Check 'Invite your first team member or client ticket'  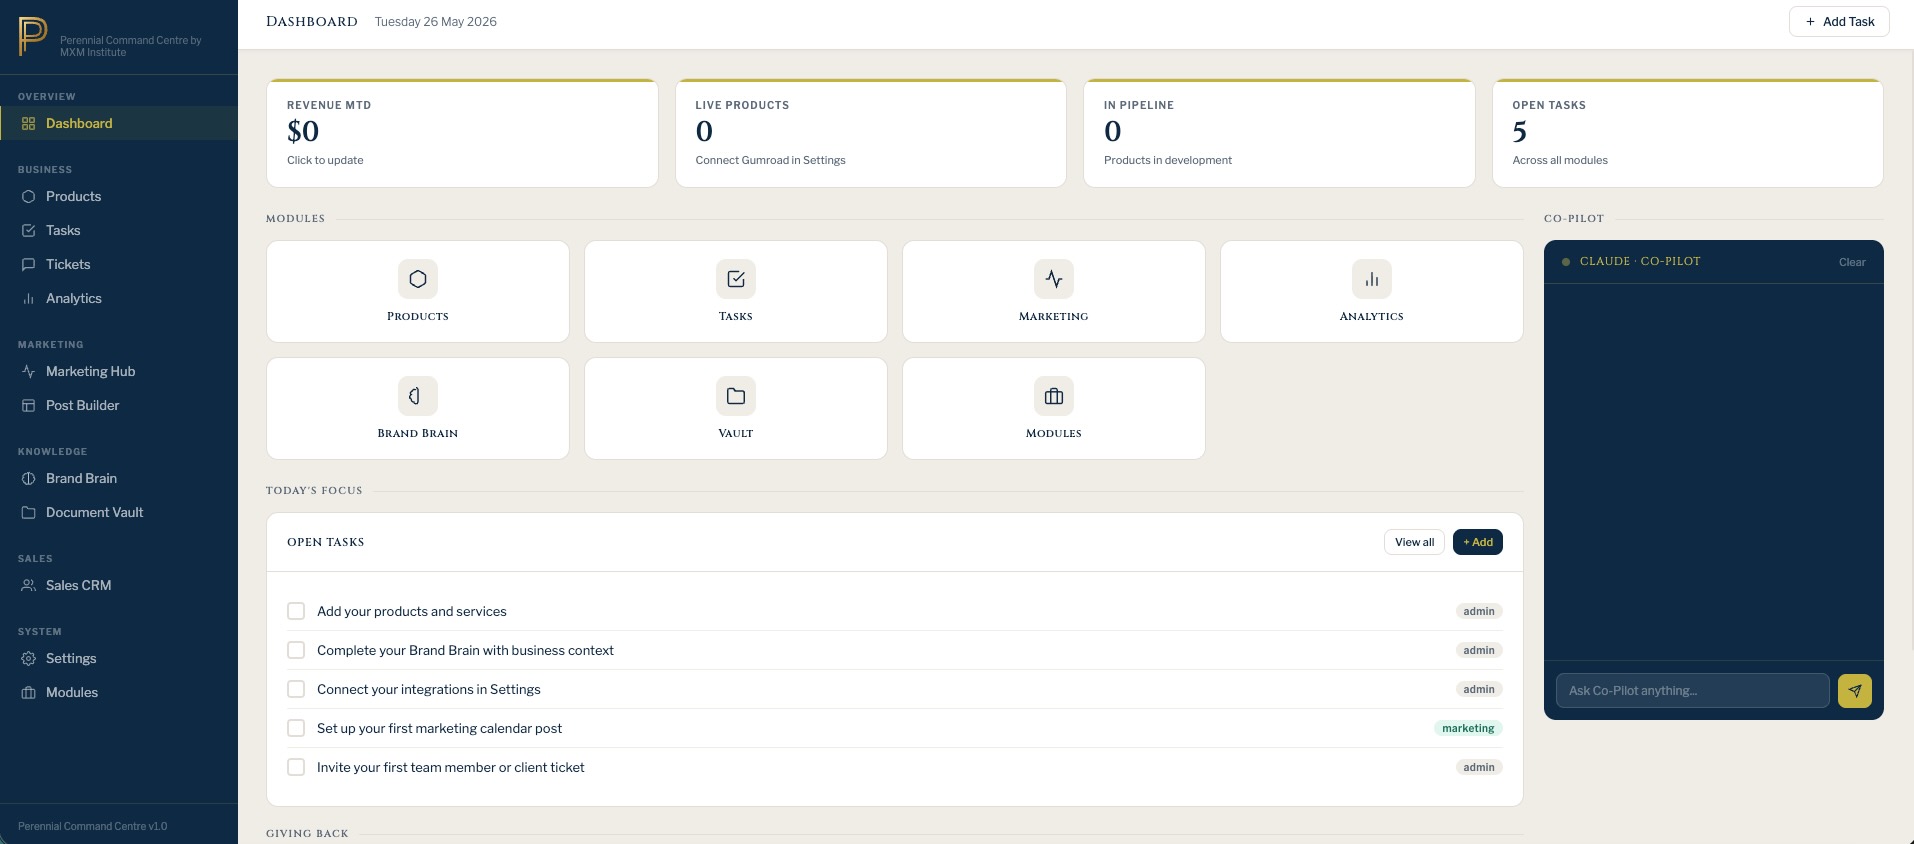(x=296, y=767)
